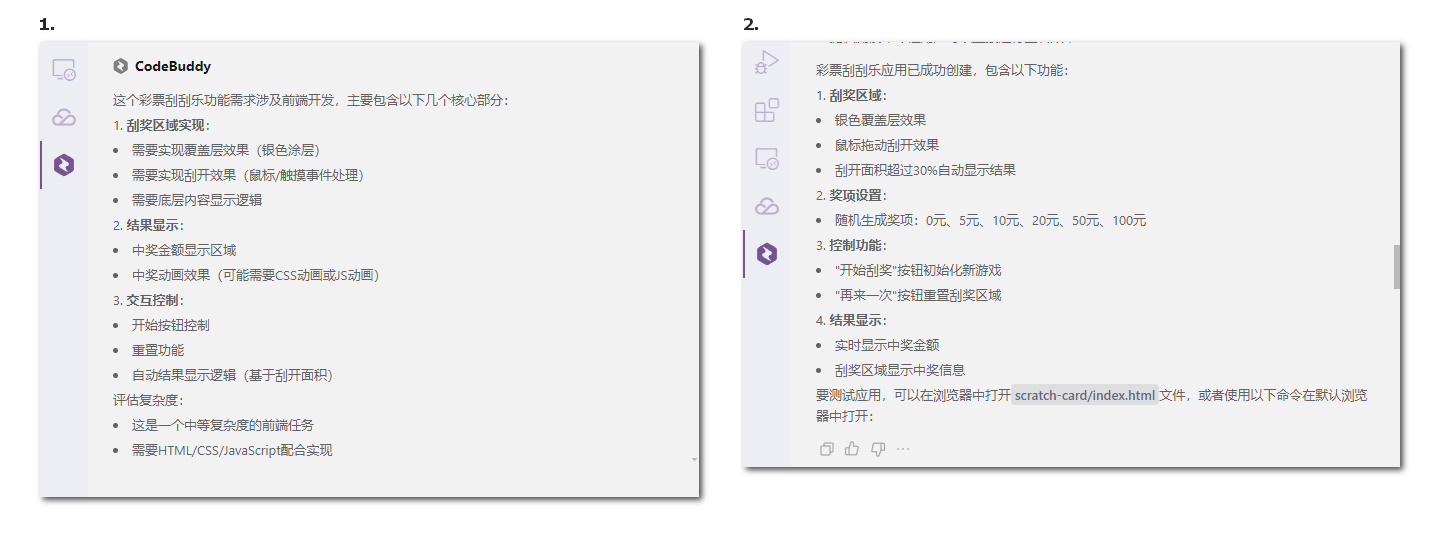Screen dimensions: 1441x538
Task: Click the cloud icon in panel 2 sidebar
Action: click(x=767, y=206)
